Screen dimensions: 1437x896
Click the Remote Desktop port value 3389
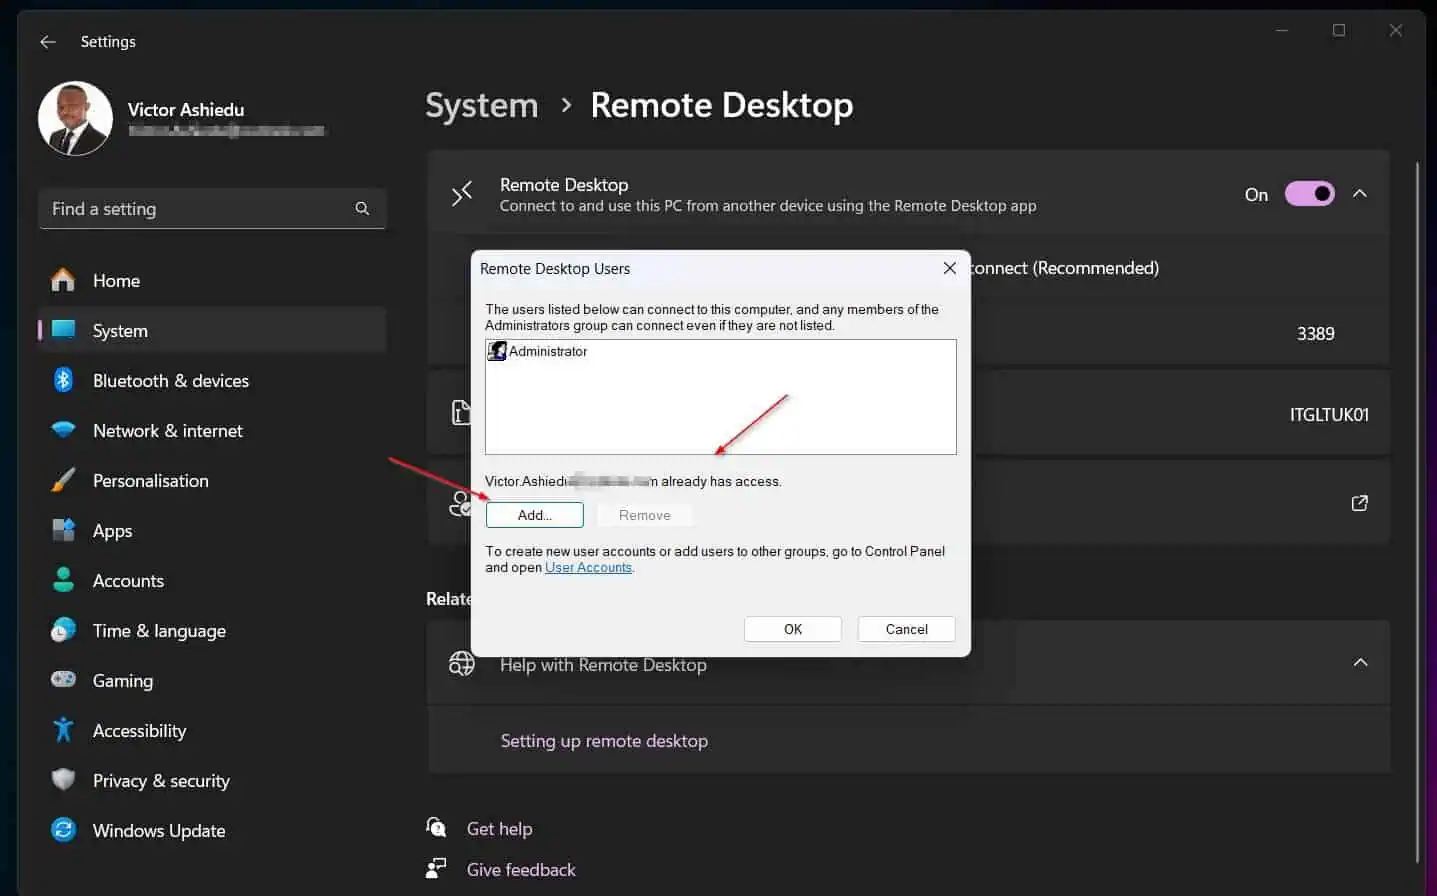(x=1316, y=334)
